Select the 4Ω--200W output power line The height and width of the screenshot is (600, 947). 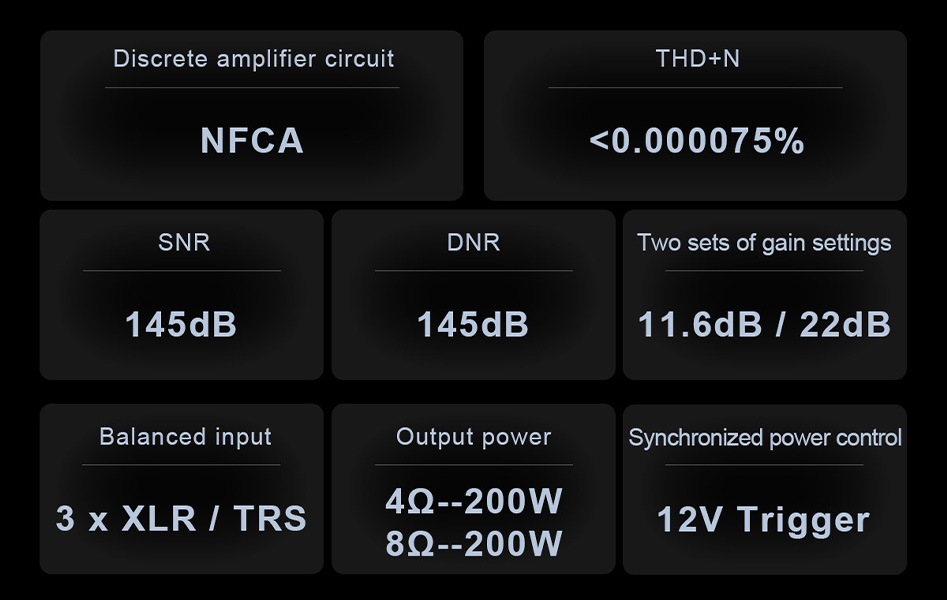coord(474,501)
